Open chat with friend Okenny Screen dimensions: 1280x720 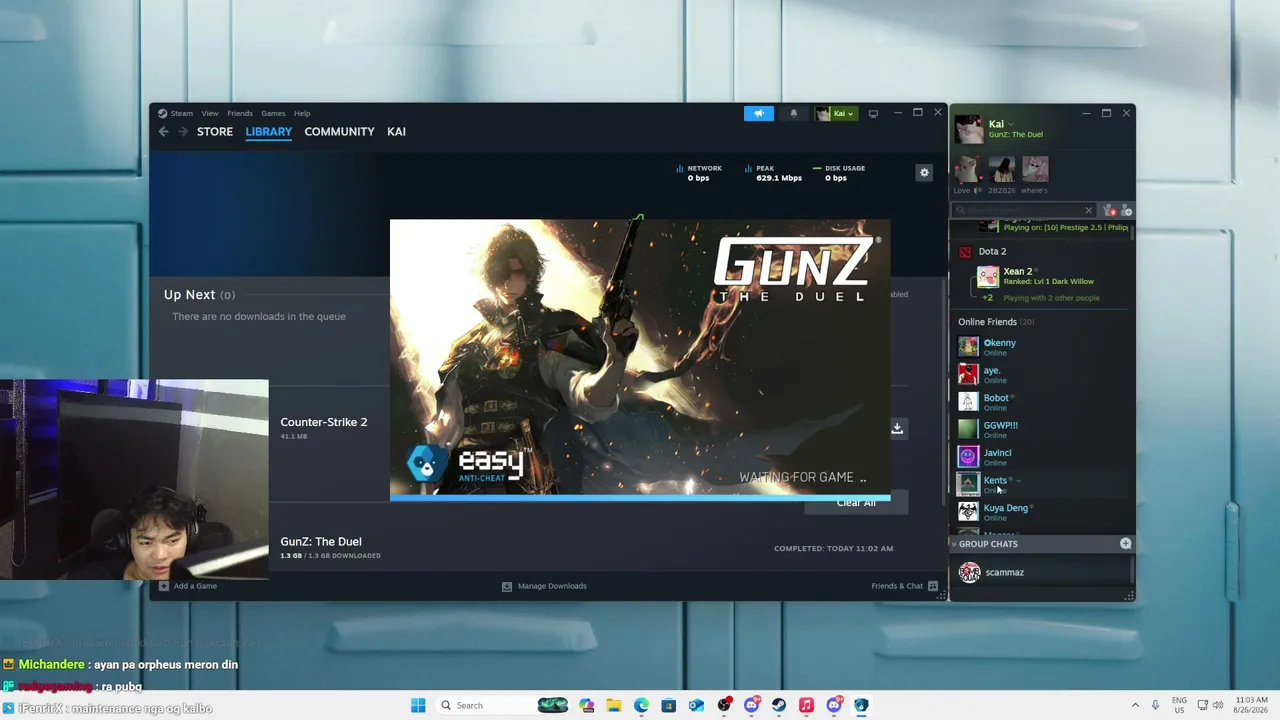tap(1040, 347)
